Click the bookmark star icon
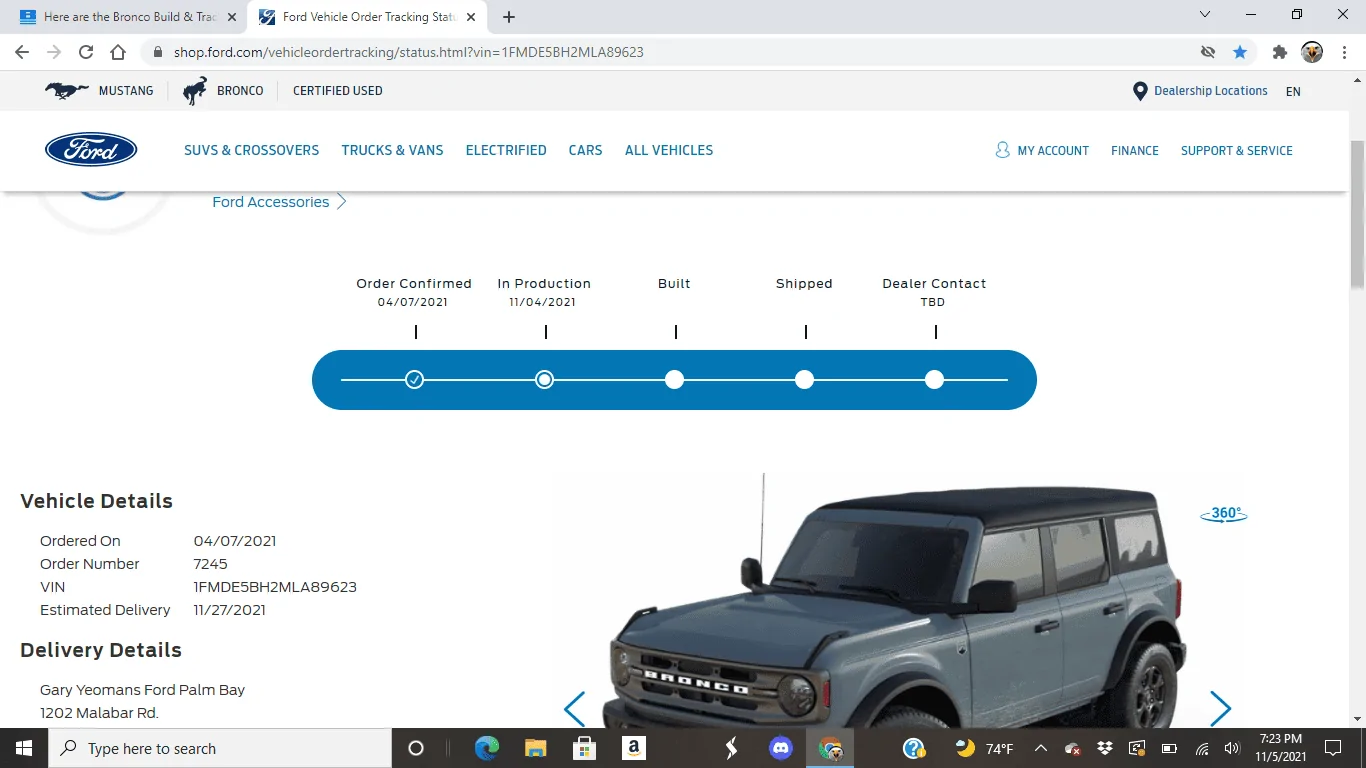This screenshot has height=768, width=1366. (1240, 52)
